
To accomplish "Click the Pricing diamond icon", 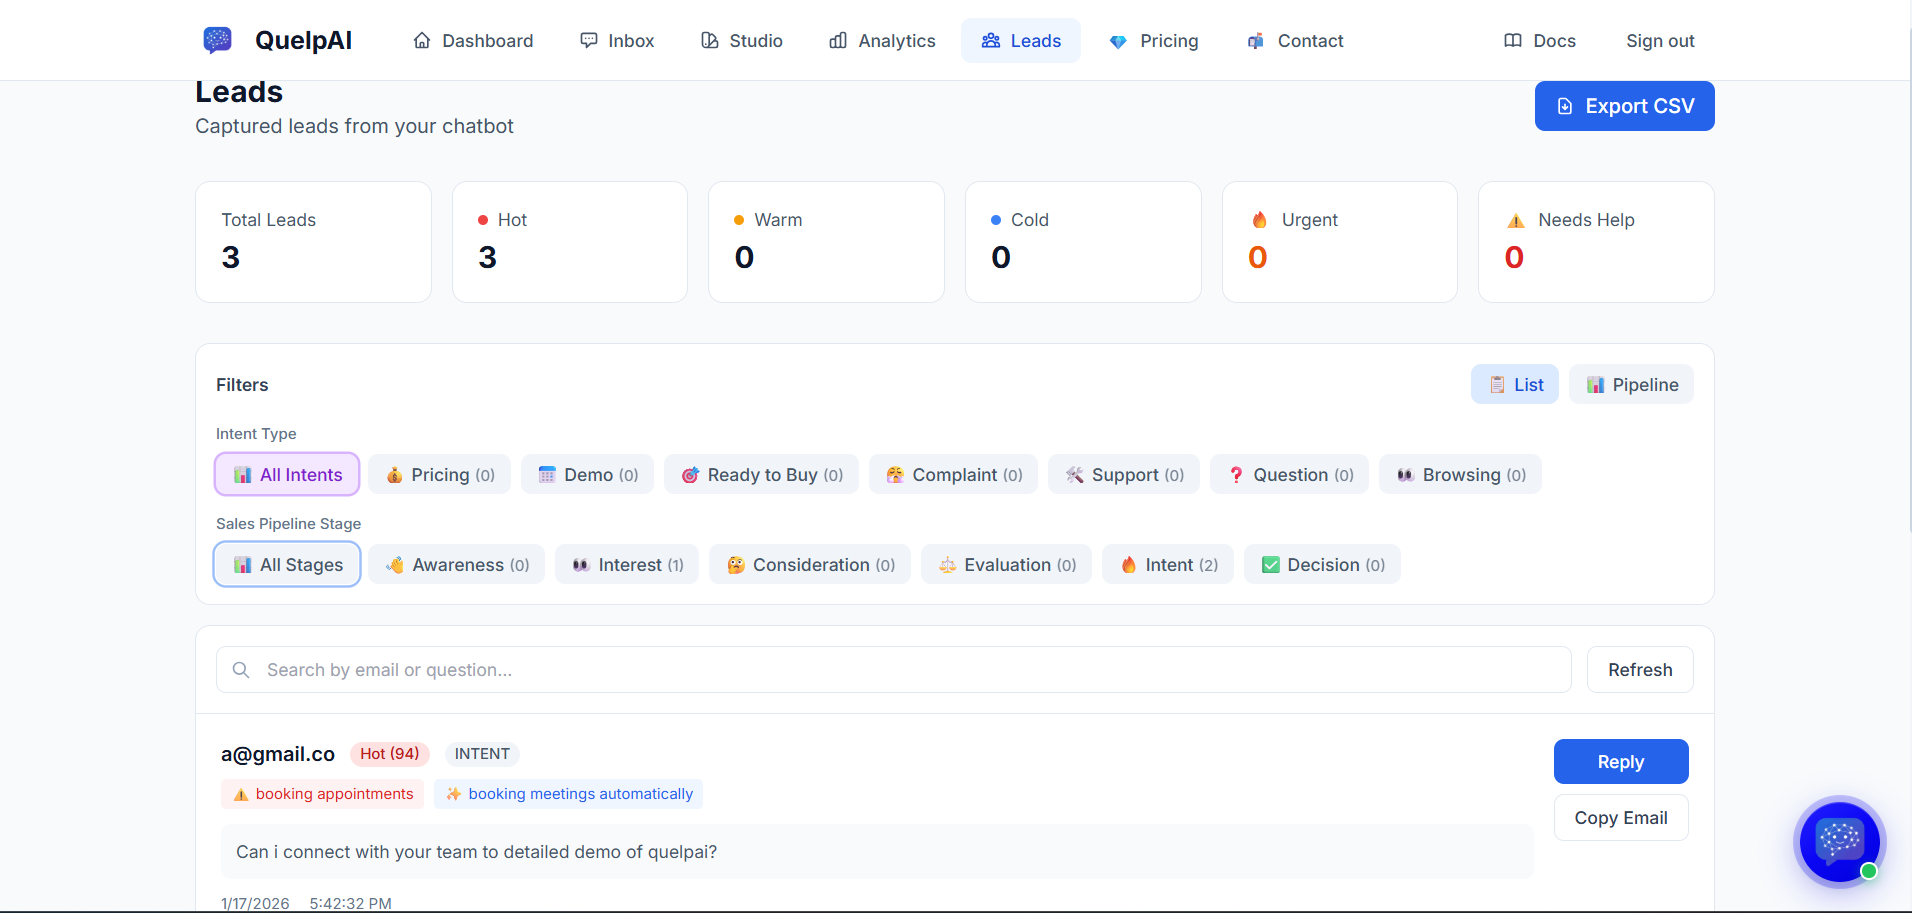I will coord(1118,41).
